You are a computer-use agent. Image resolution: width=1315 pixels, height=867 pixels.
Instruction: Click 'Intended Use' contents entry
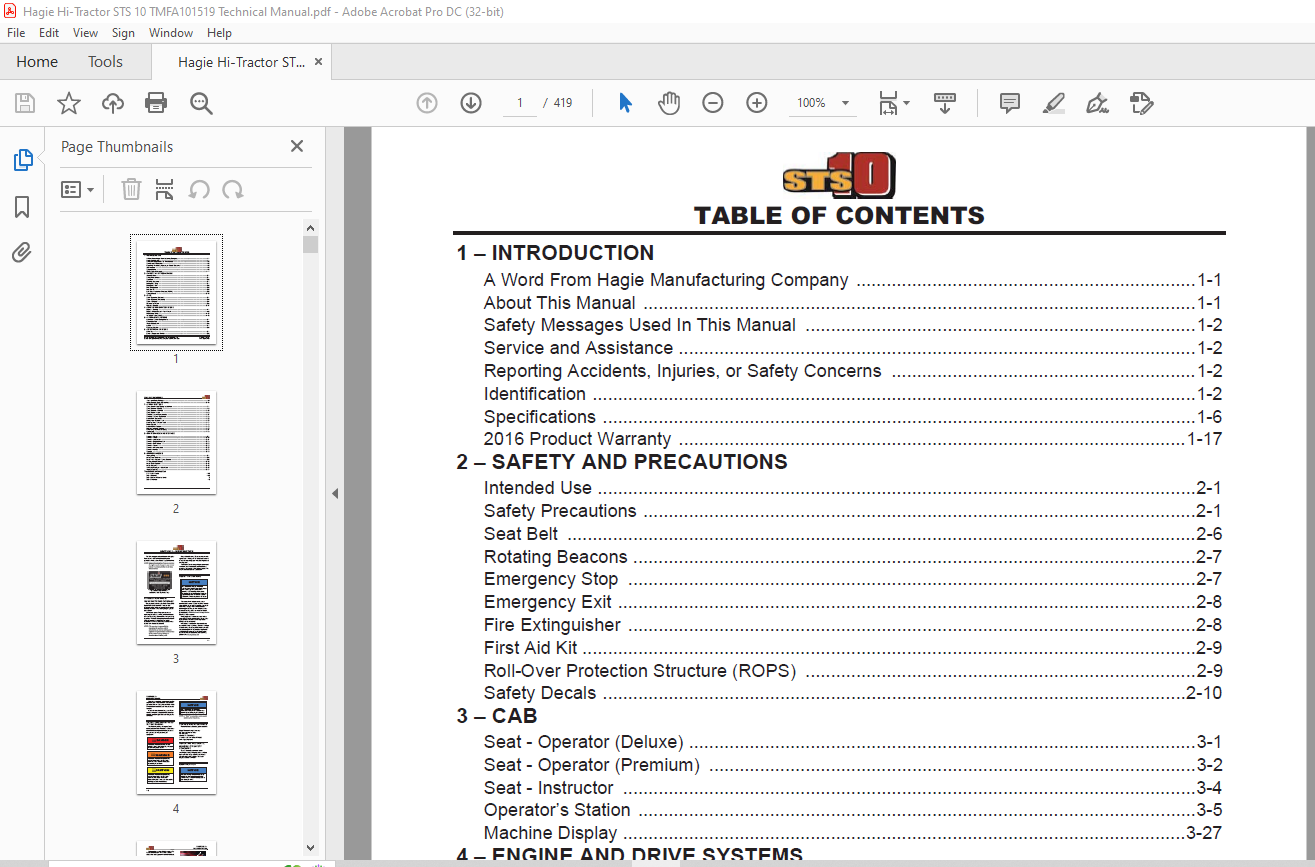[x=537, y=488]
